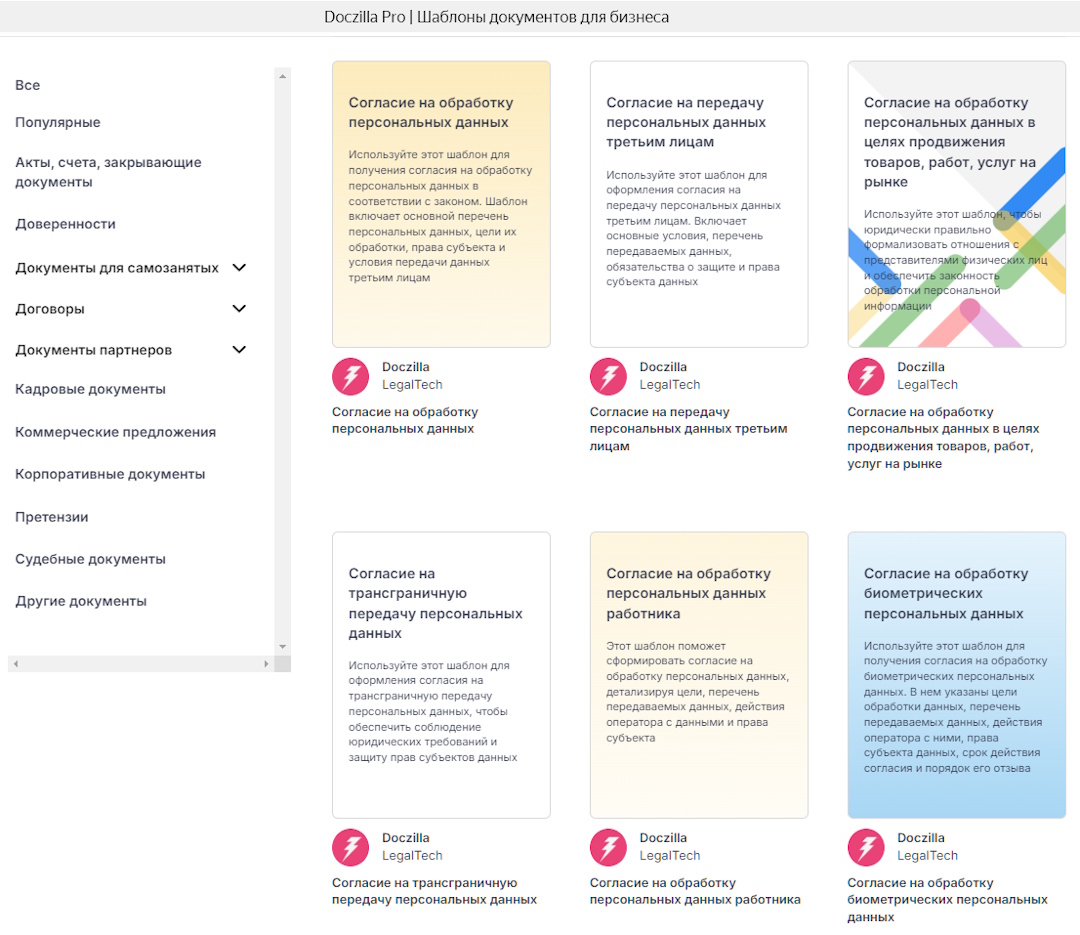
Task: Expand Документы для самозанятых category
Action: (x=239, y=268)
